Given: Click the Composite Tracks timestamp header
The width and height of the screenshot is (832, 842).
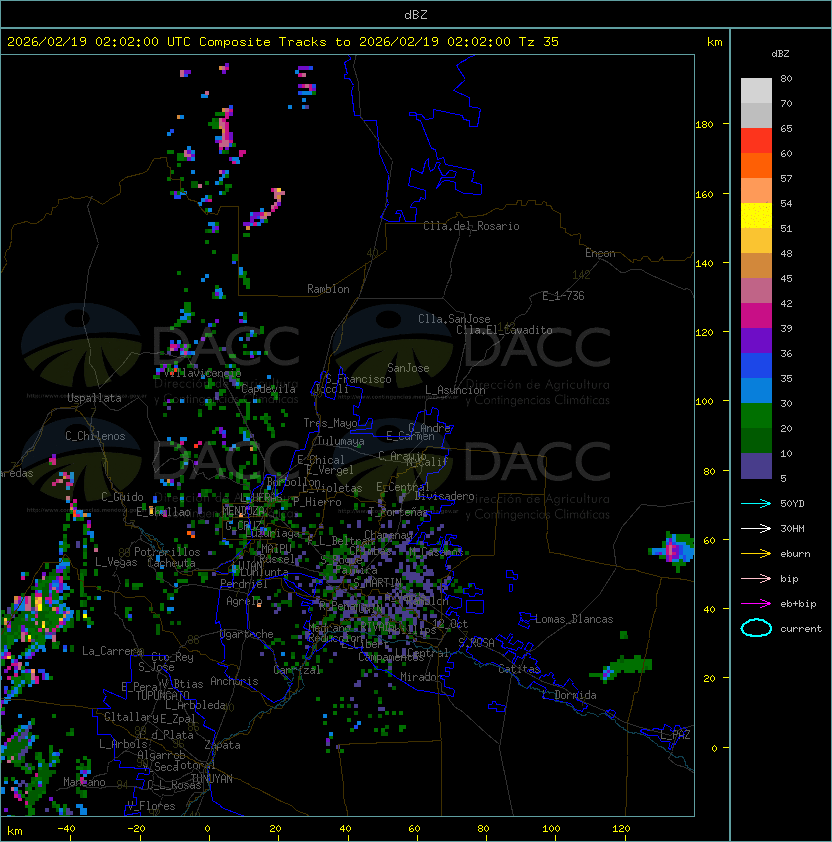Looking at the screenshot, I should (x=283, y=42).
